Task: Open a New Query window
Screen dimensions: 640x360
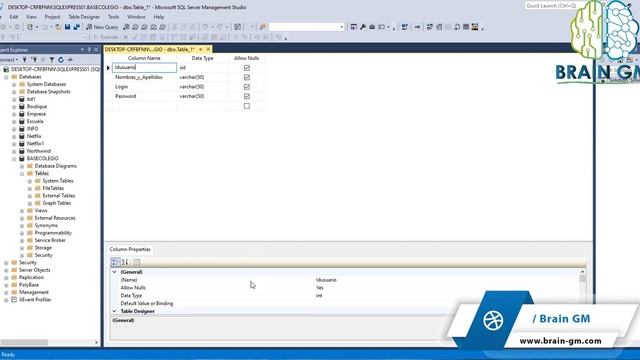Action: click(x=102, y=27)
